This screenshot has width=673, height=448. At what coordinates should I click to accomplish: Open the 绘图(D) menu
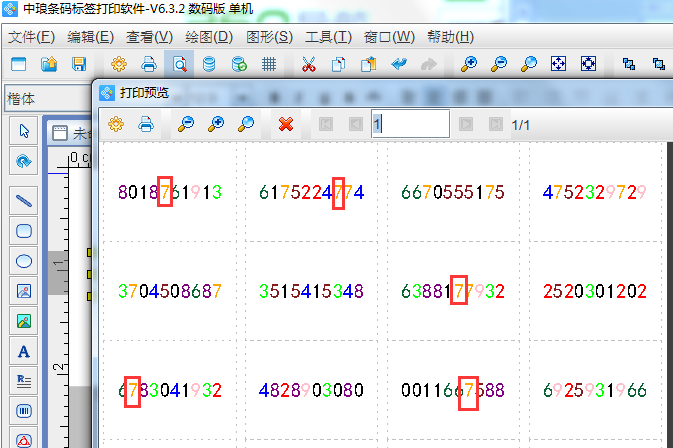point(209,37)
